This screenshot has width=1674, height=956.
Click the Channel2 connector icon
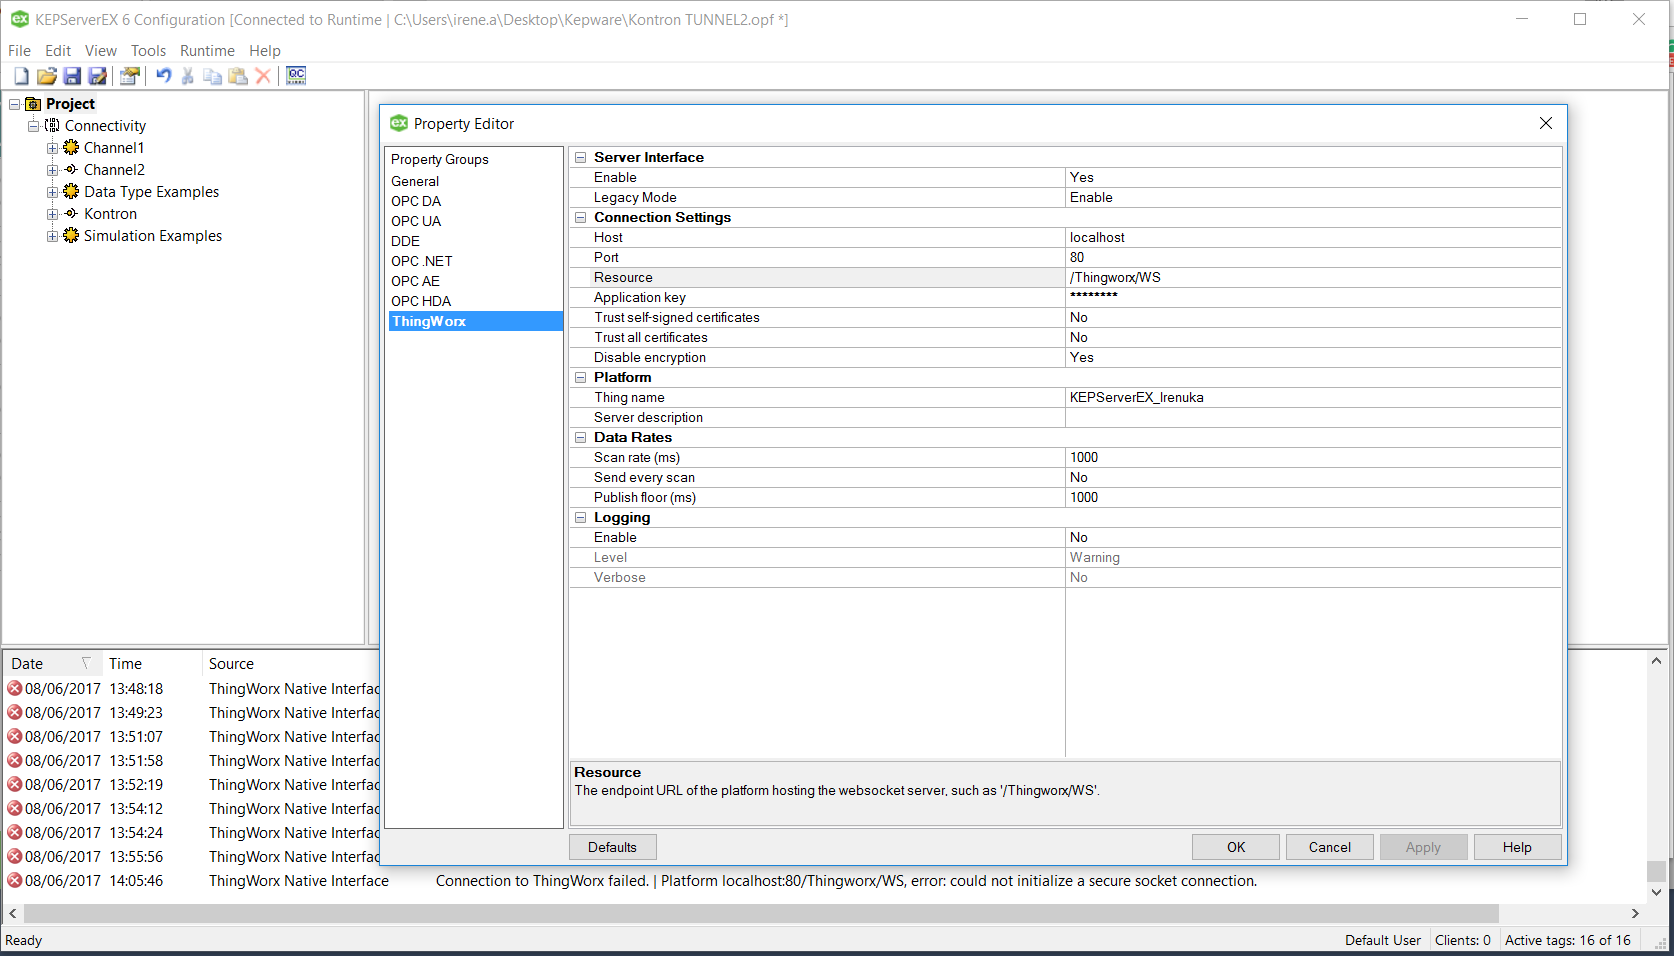71,170
